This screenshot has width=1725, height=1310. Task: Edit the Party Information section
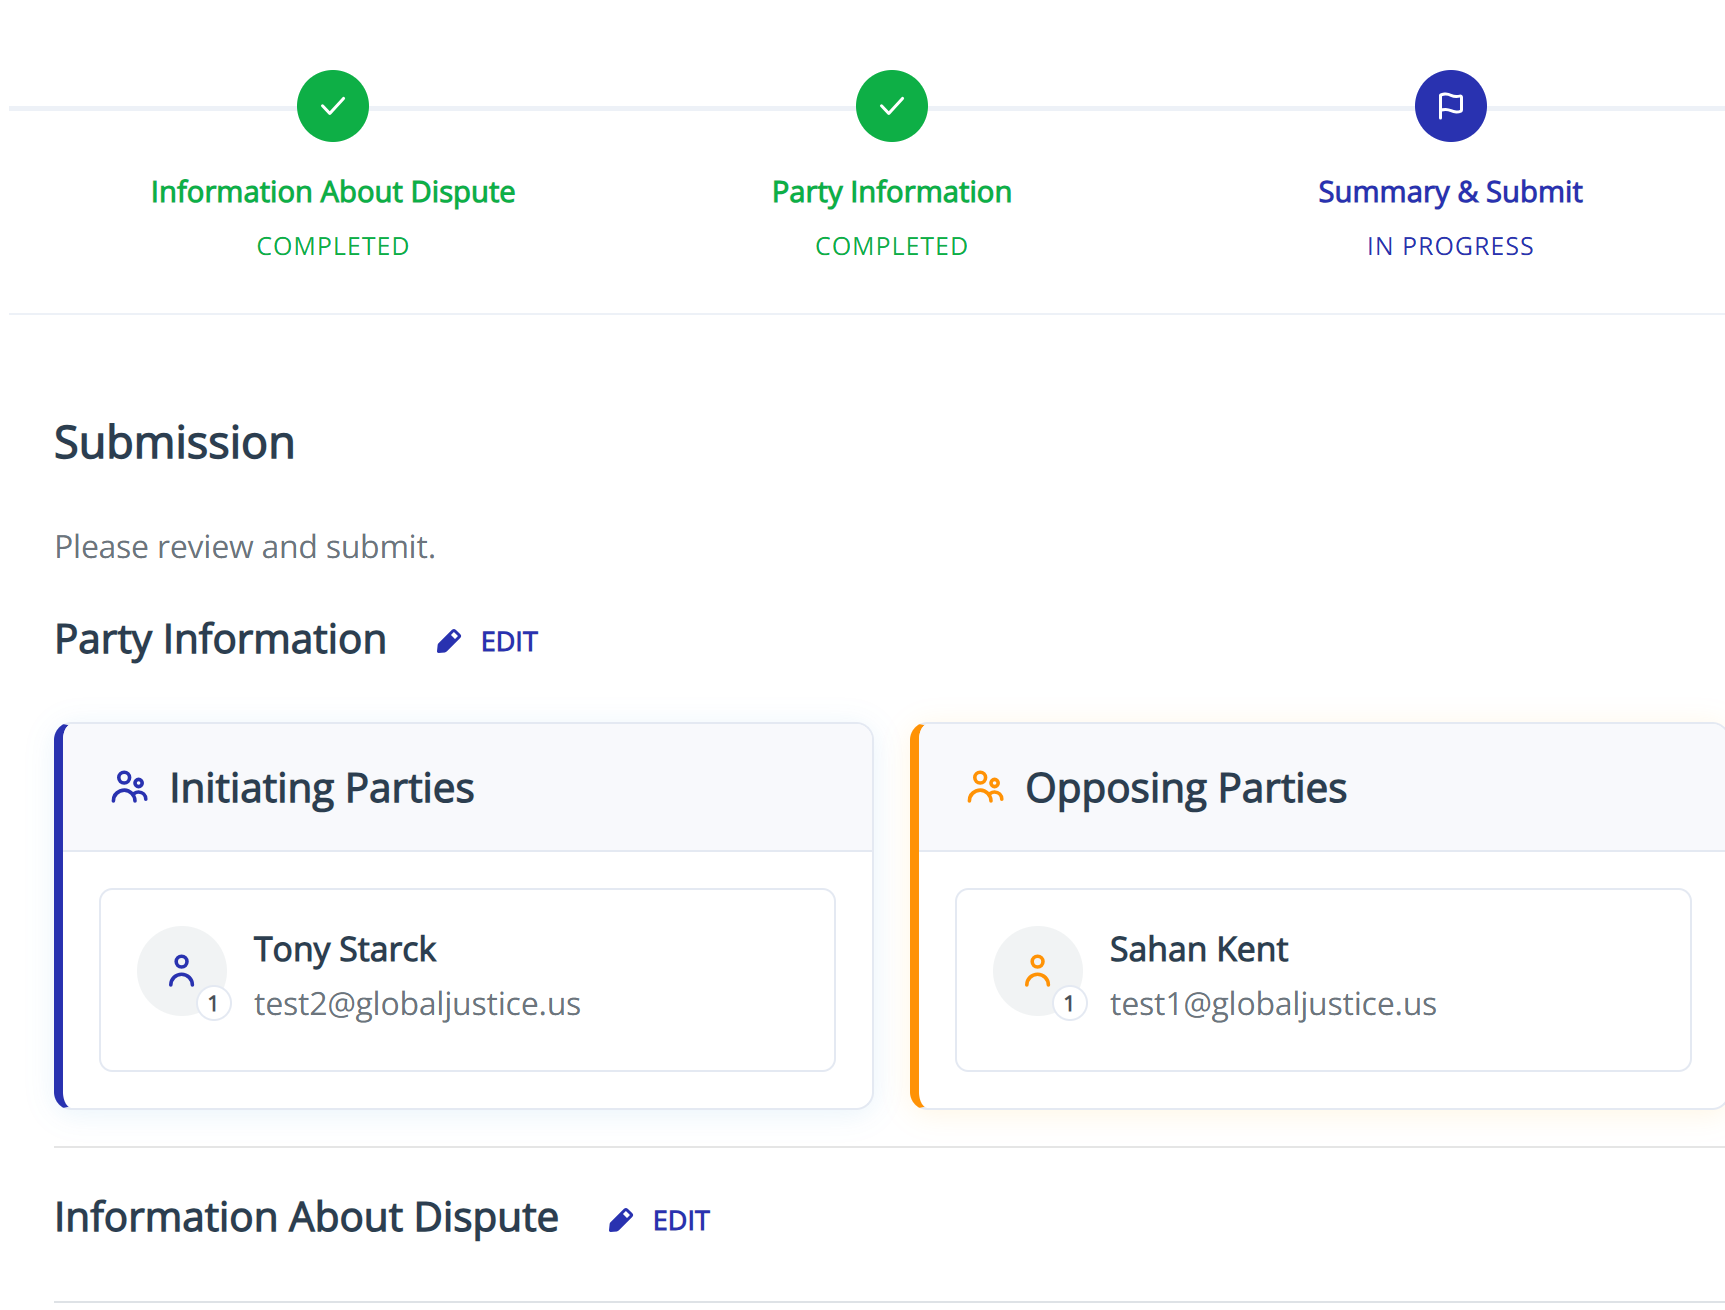pyautogui.click(x=509, y=641)
